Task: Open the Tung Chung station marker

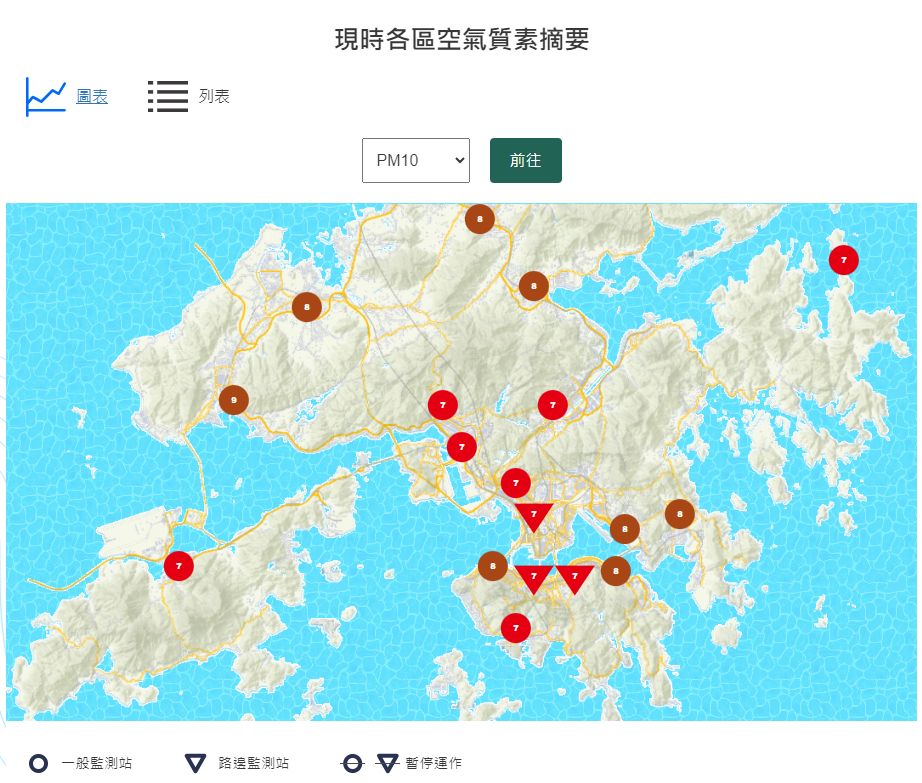Action: tap(178, 564)
